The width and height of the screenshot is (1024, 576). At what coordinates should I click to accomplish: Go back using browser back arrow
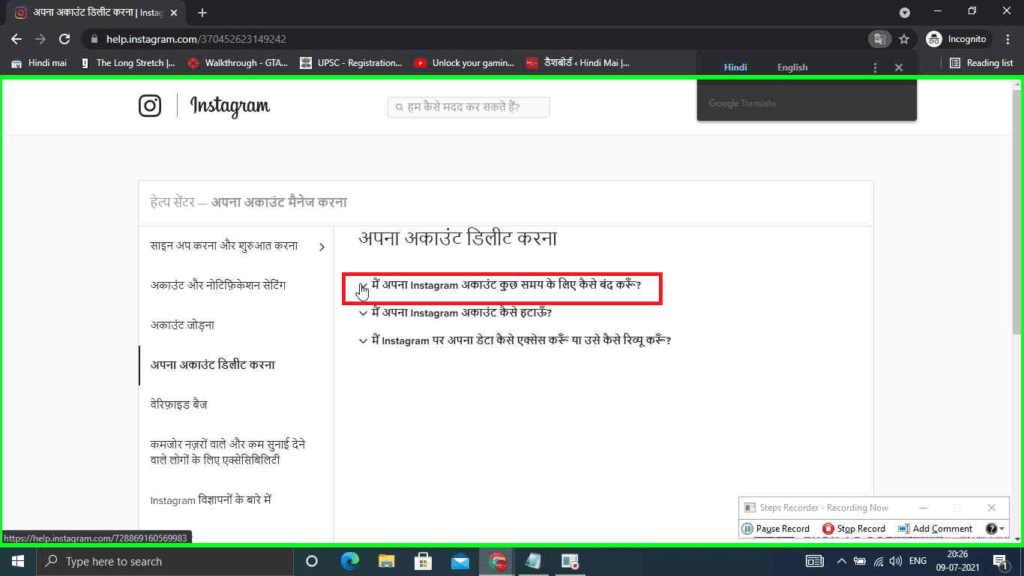[16, 39]
